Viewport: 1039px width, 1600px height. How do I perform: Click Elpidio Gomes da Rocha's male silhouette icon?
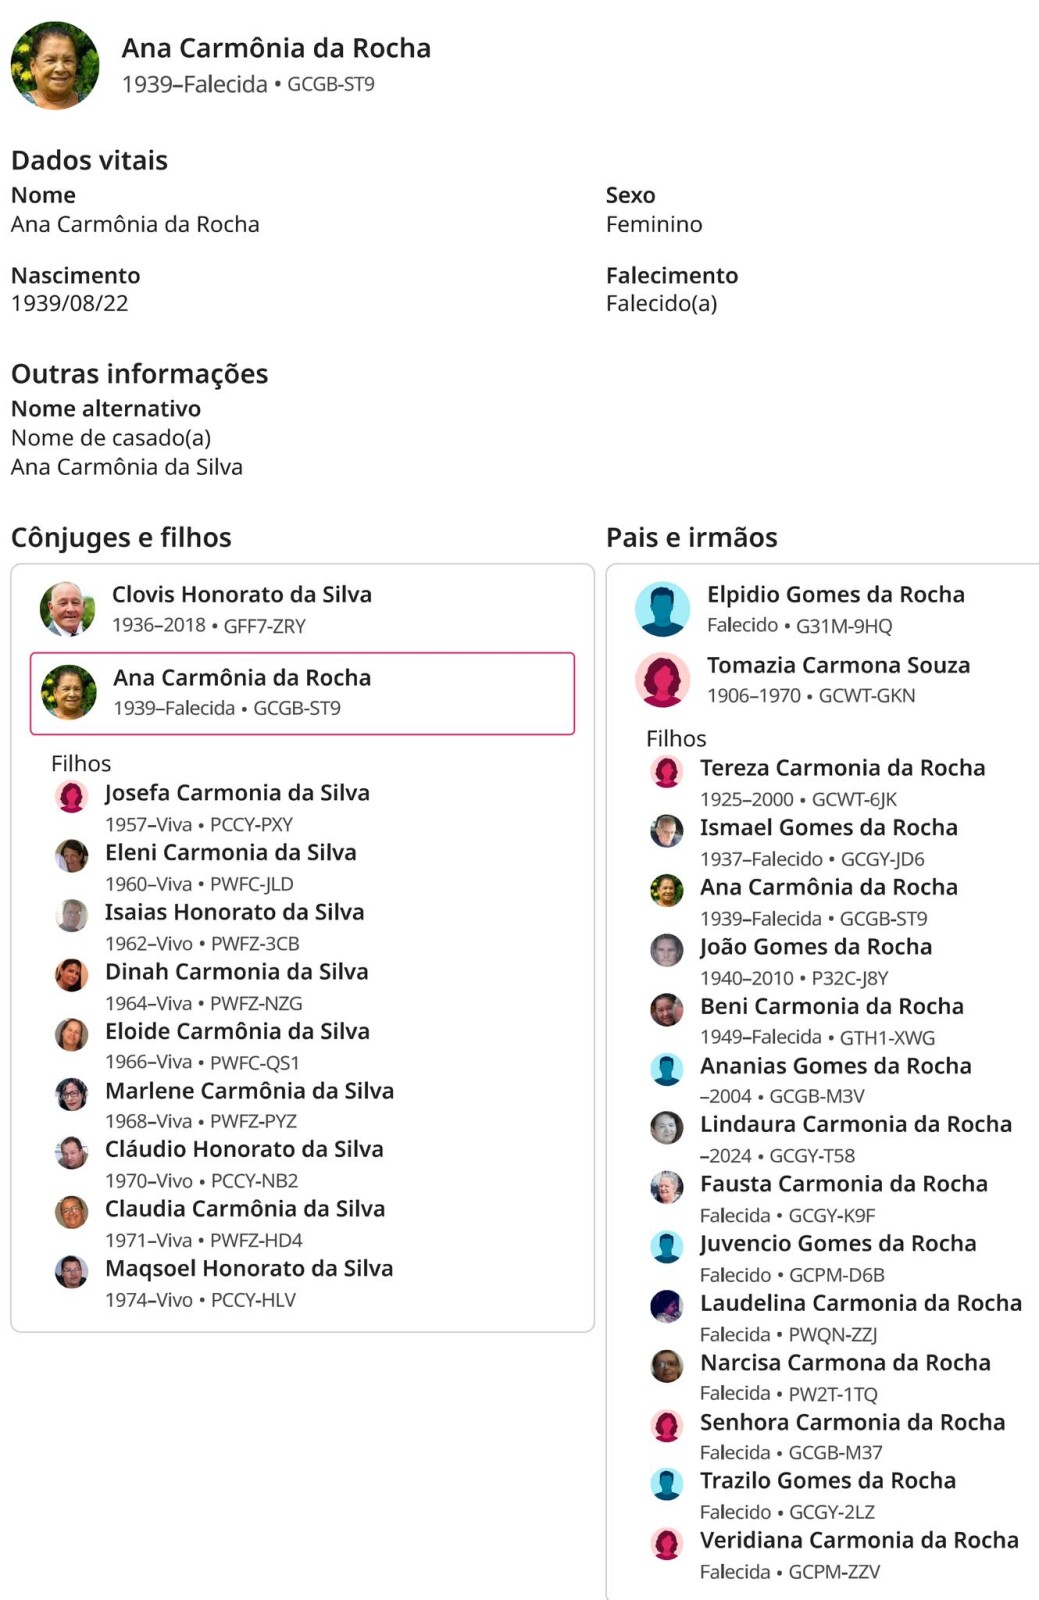click(x=662, y=608)
